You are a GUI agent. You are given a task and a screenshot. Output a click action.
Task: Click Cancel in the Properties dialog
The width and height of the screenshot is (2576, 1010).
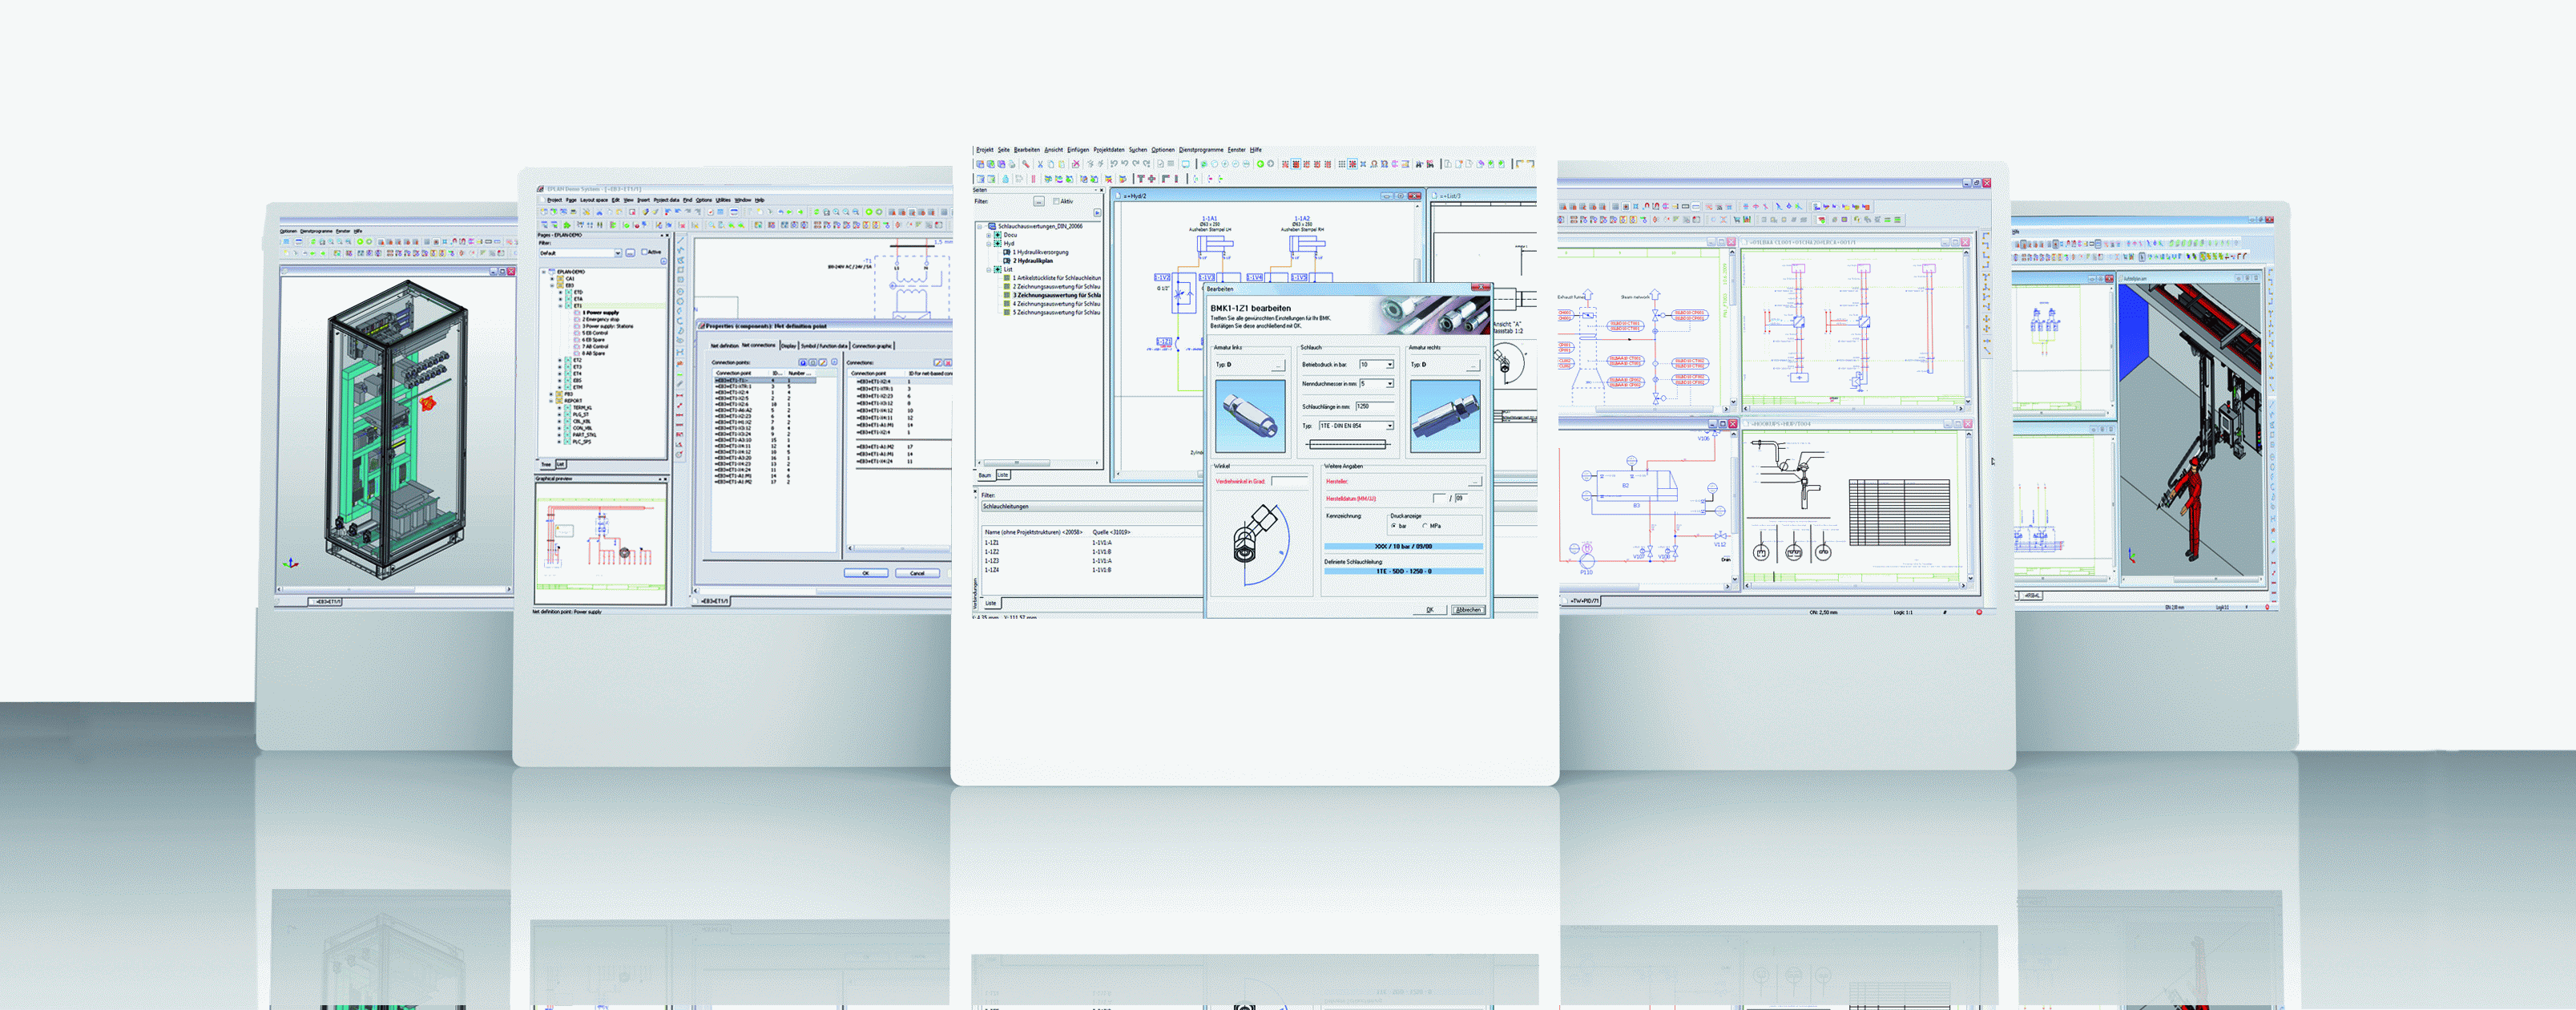point(917,573)
